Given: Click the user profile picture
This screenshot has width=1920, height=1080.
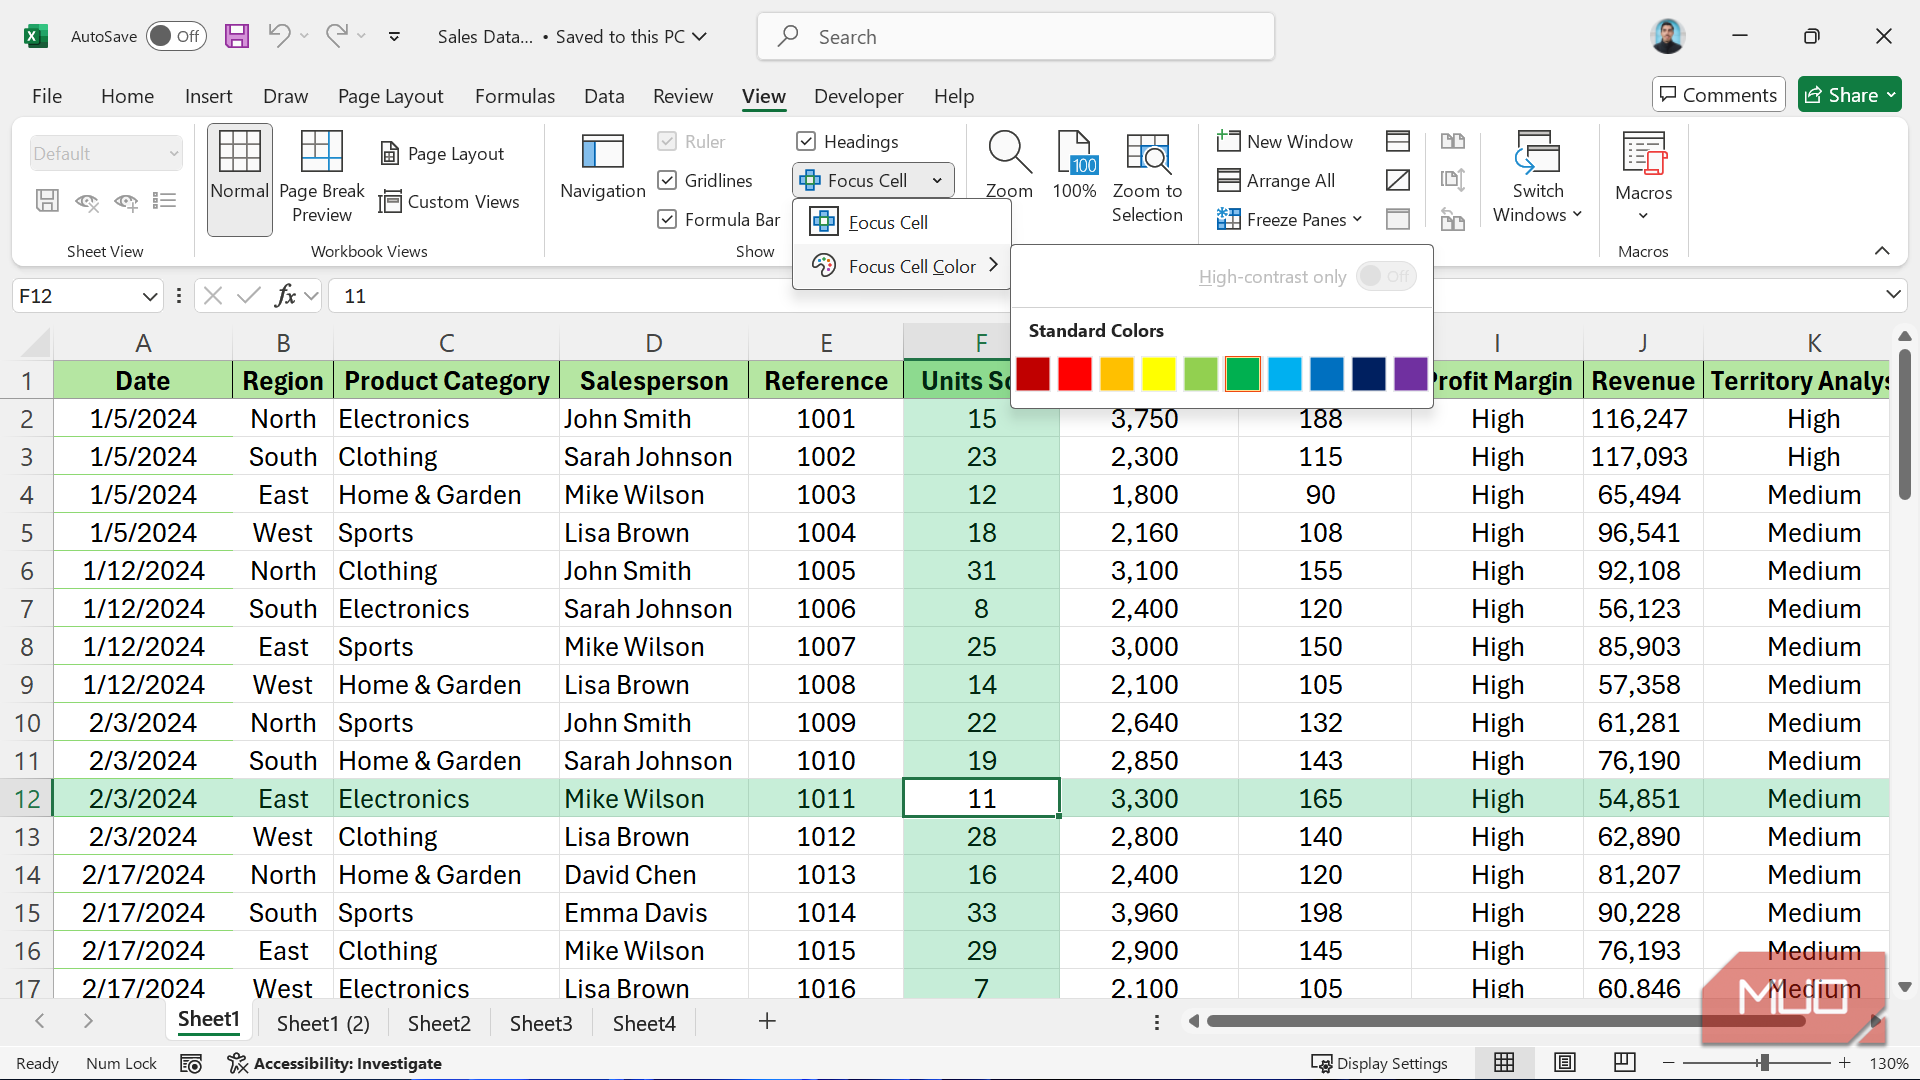Looking at the screenshot, I should [x=1668, y=36].
